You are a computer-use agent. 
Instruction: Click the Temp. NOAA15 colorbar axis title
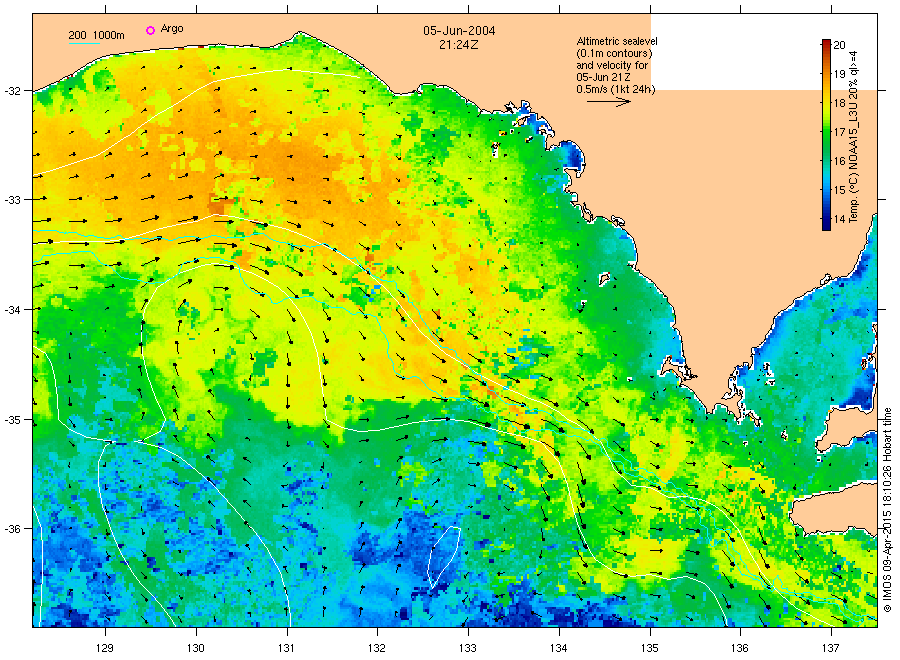854,137
